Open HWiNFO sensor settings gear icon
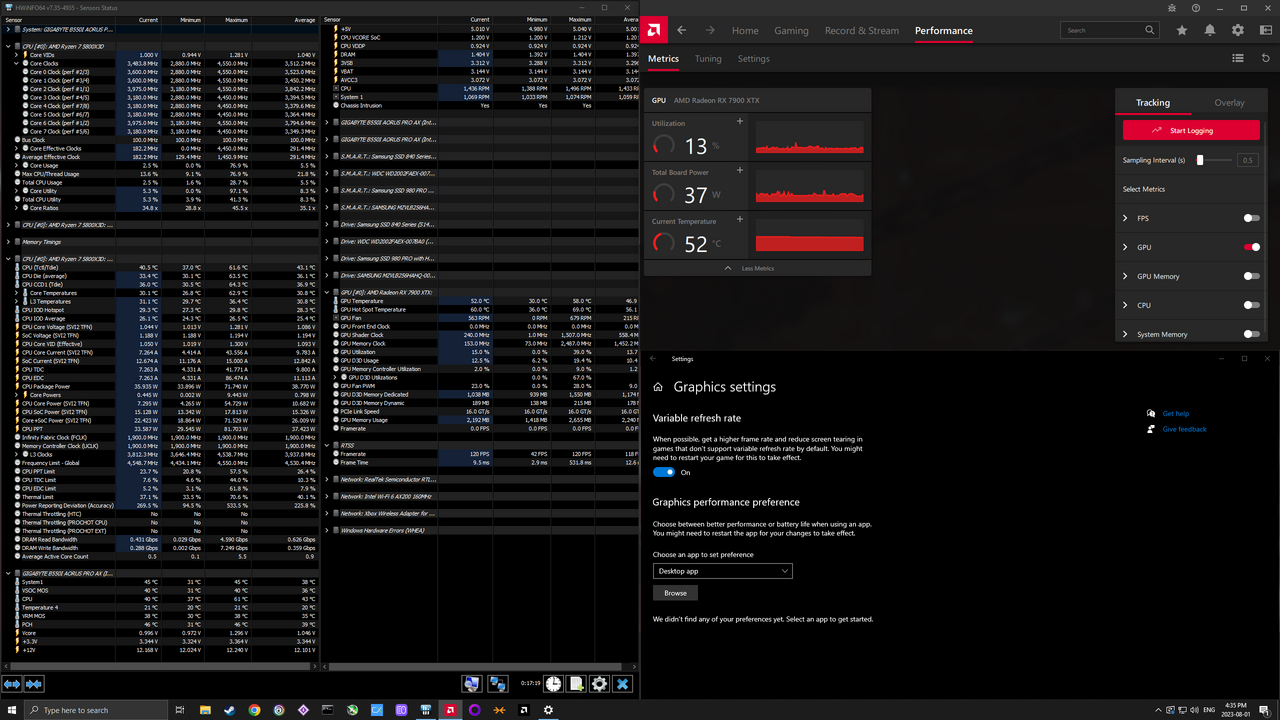The height and width of the screenshot is (720, 1280). (599, 684)
